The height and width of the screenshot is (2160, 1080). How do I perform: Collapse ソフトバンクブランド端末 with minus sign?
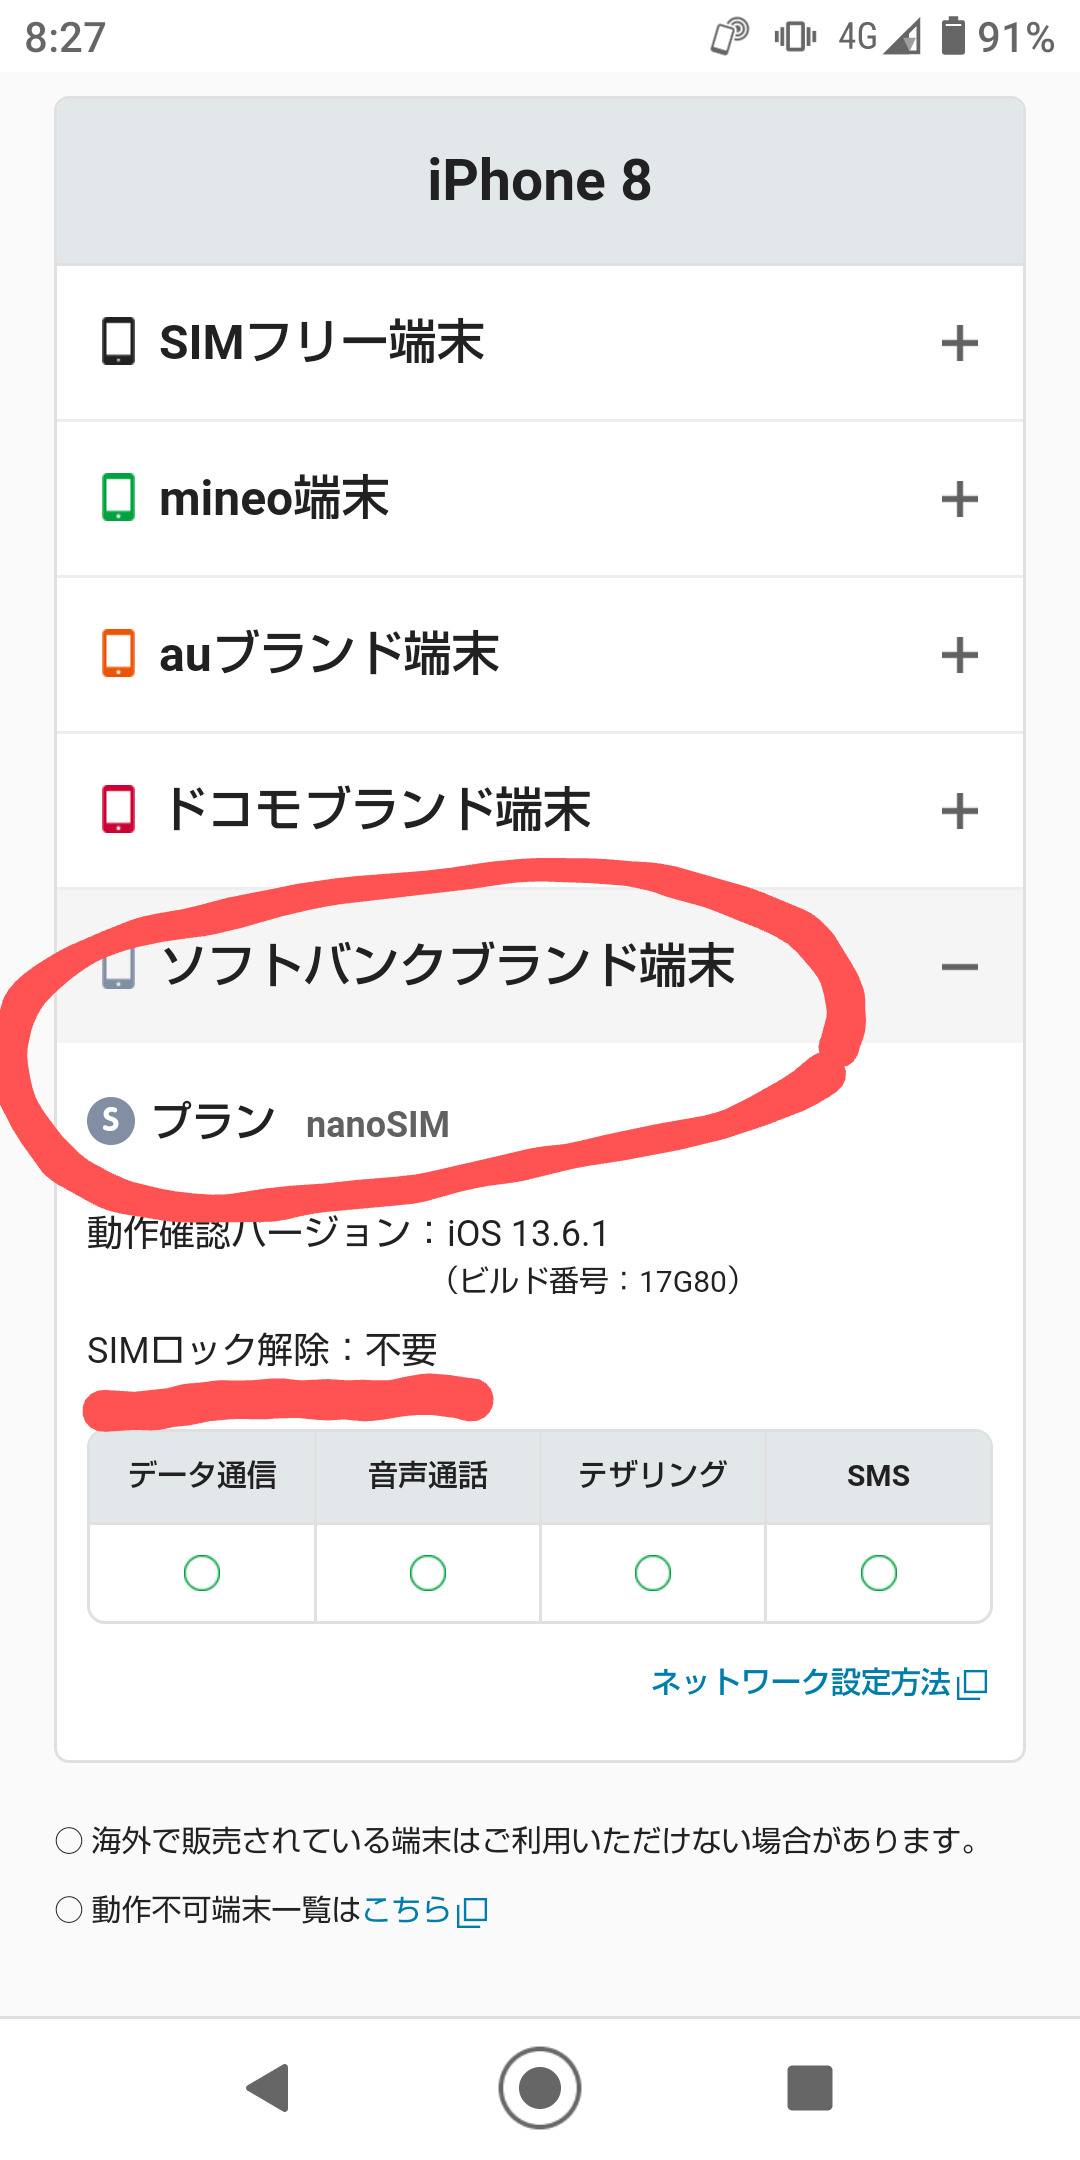click(959, 967)
